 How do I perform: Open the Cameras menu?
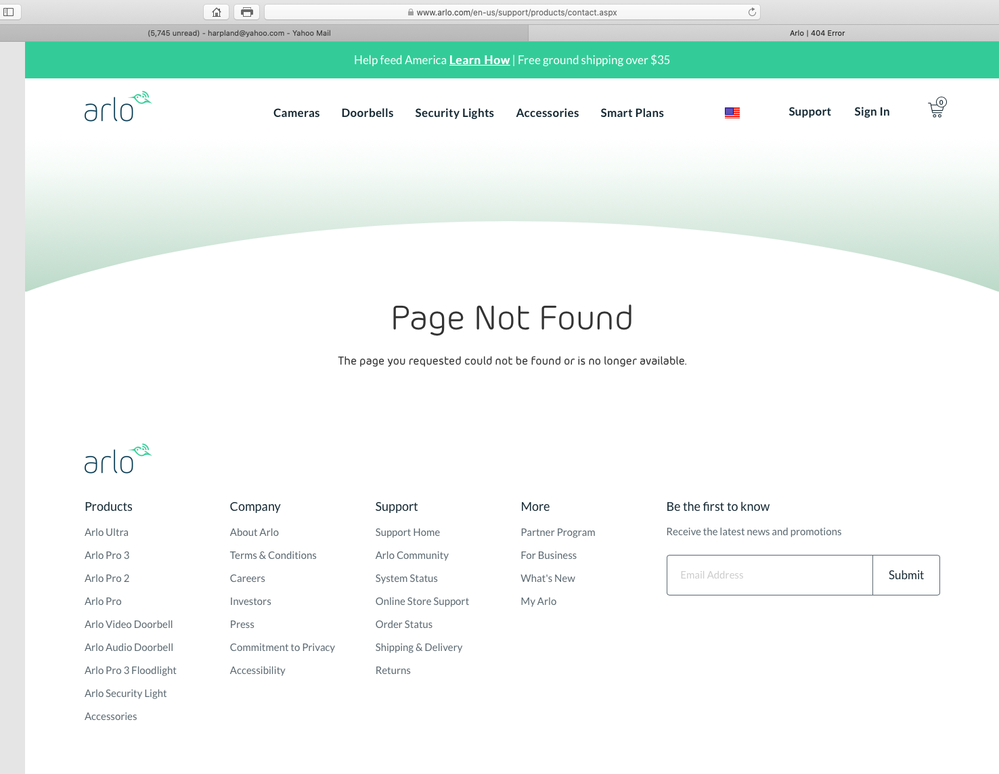point(296,113)
